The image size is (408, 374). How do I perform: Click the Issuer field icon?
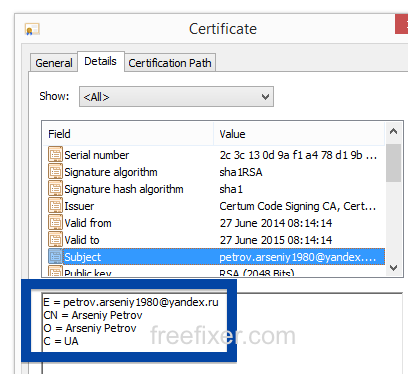tap(55, 206)
